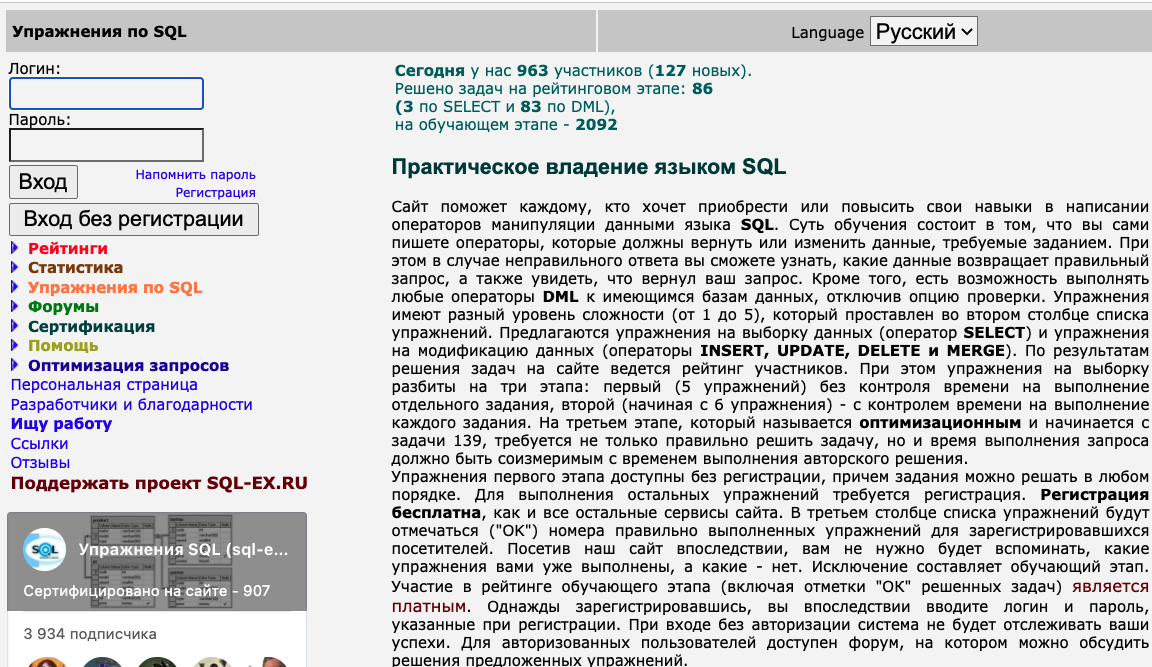Expand the Форумы arrow icon
The image size is (1152, 667).
(15, 306)
